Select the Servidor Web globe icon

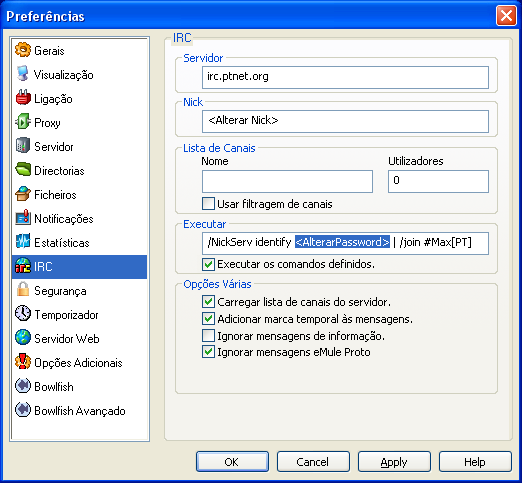coord(23,338)
